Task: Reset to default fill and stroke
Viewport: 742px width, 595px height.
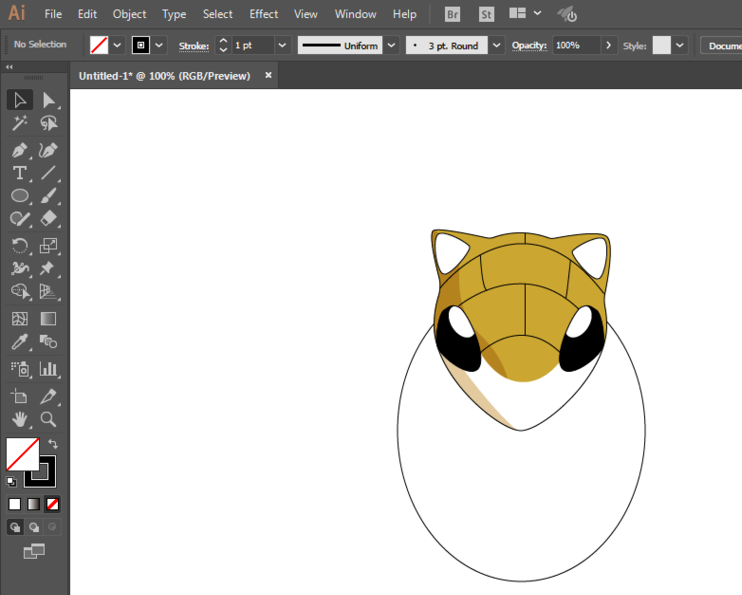Action: point(11,482)
